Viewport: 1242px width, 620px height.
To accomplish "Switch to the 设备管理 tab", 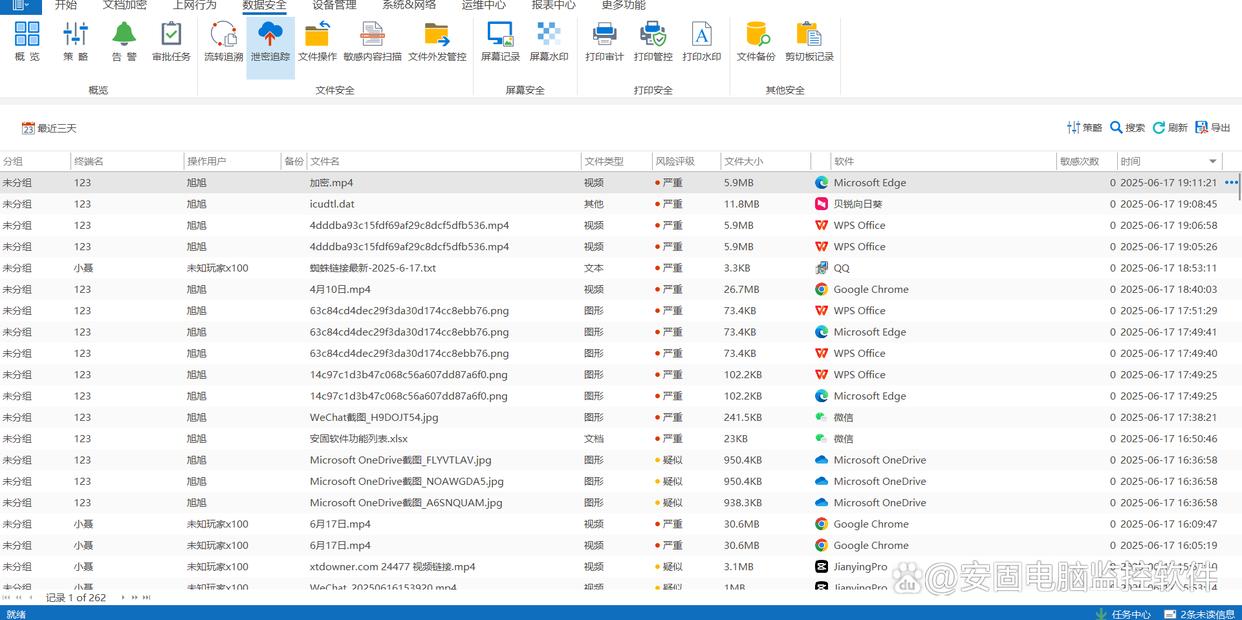I will tap(334, 5).
